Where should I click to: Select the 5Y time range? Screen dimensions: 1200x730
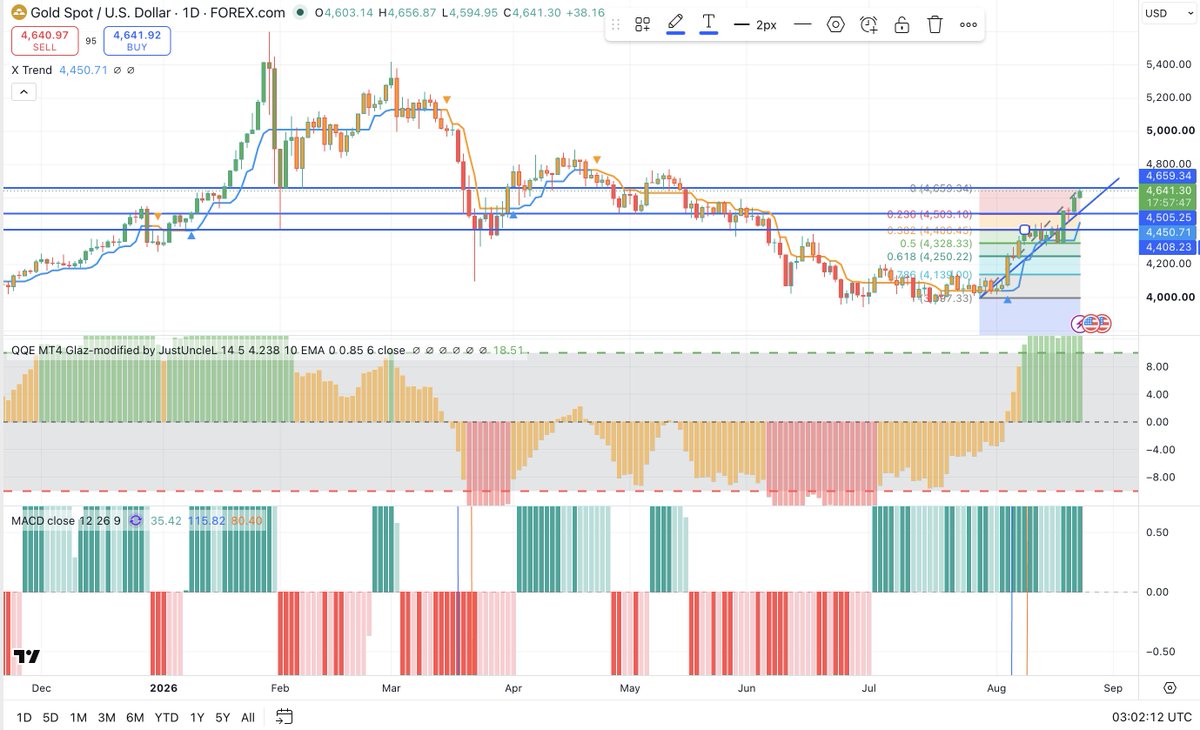click(223, 717)
